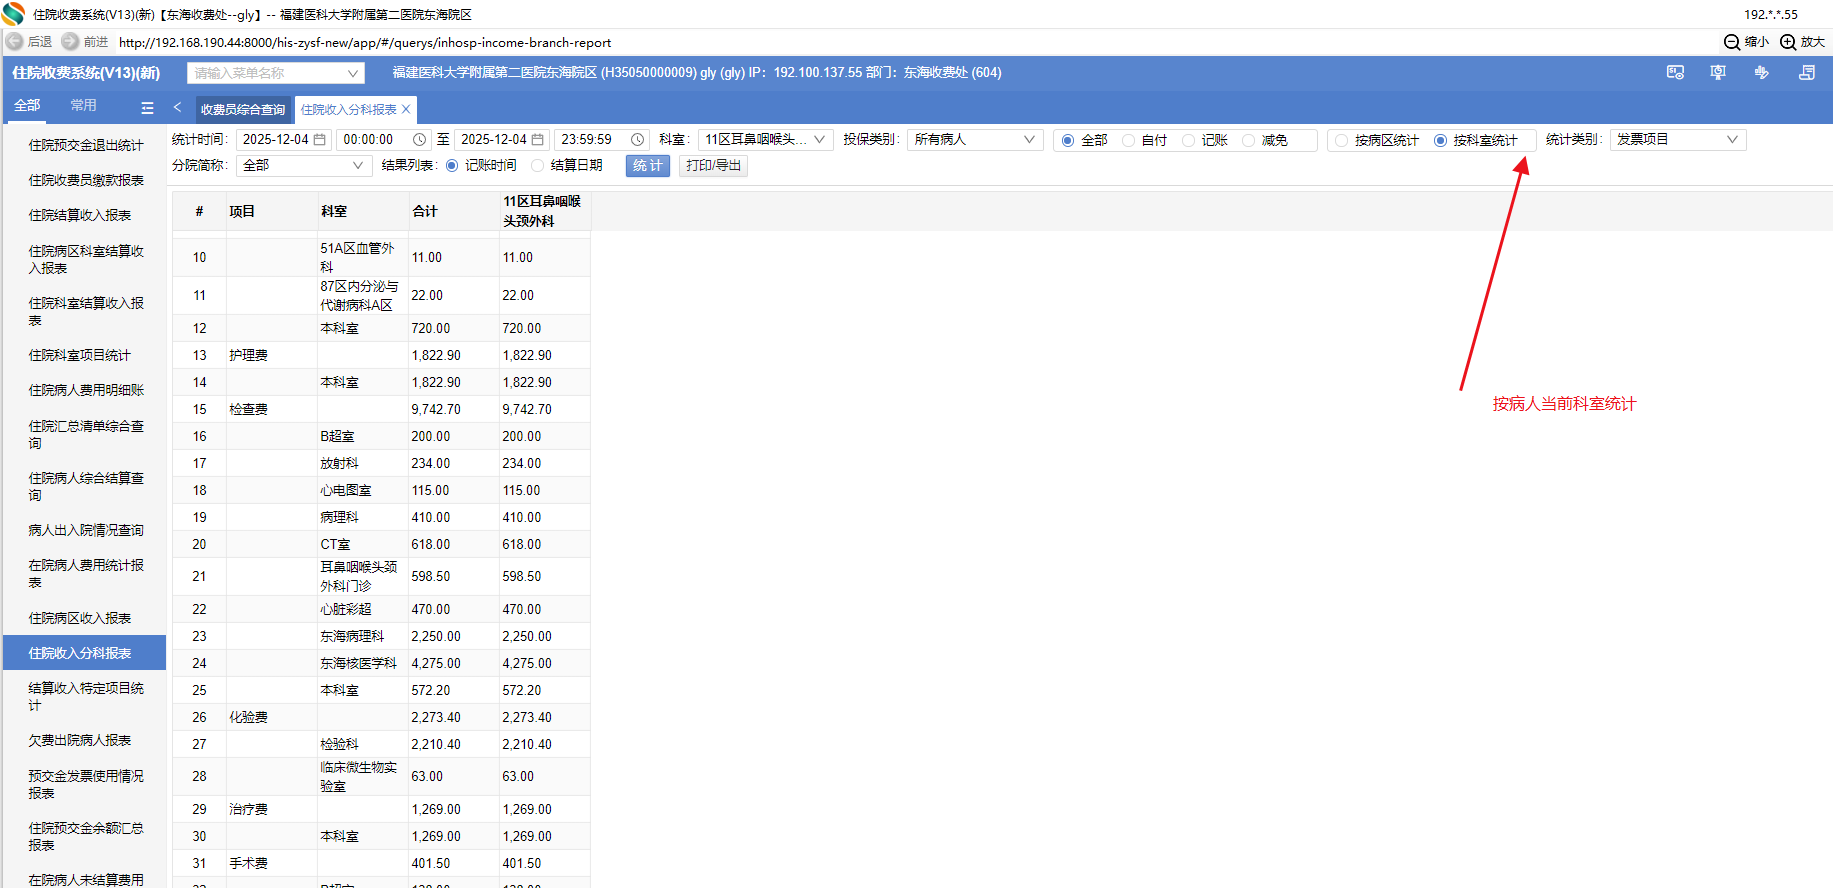Select 记账时间 for the result list
Viewport: 1833px width, 888px height.
[x=452, y=166]
